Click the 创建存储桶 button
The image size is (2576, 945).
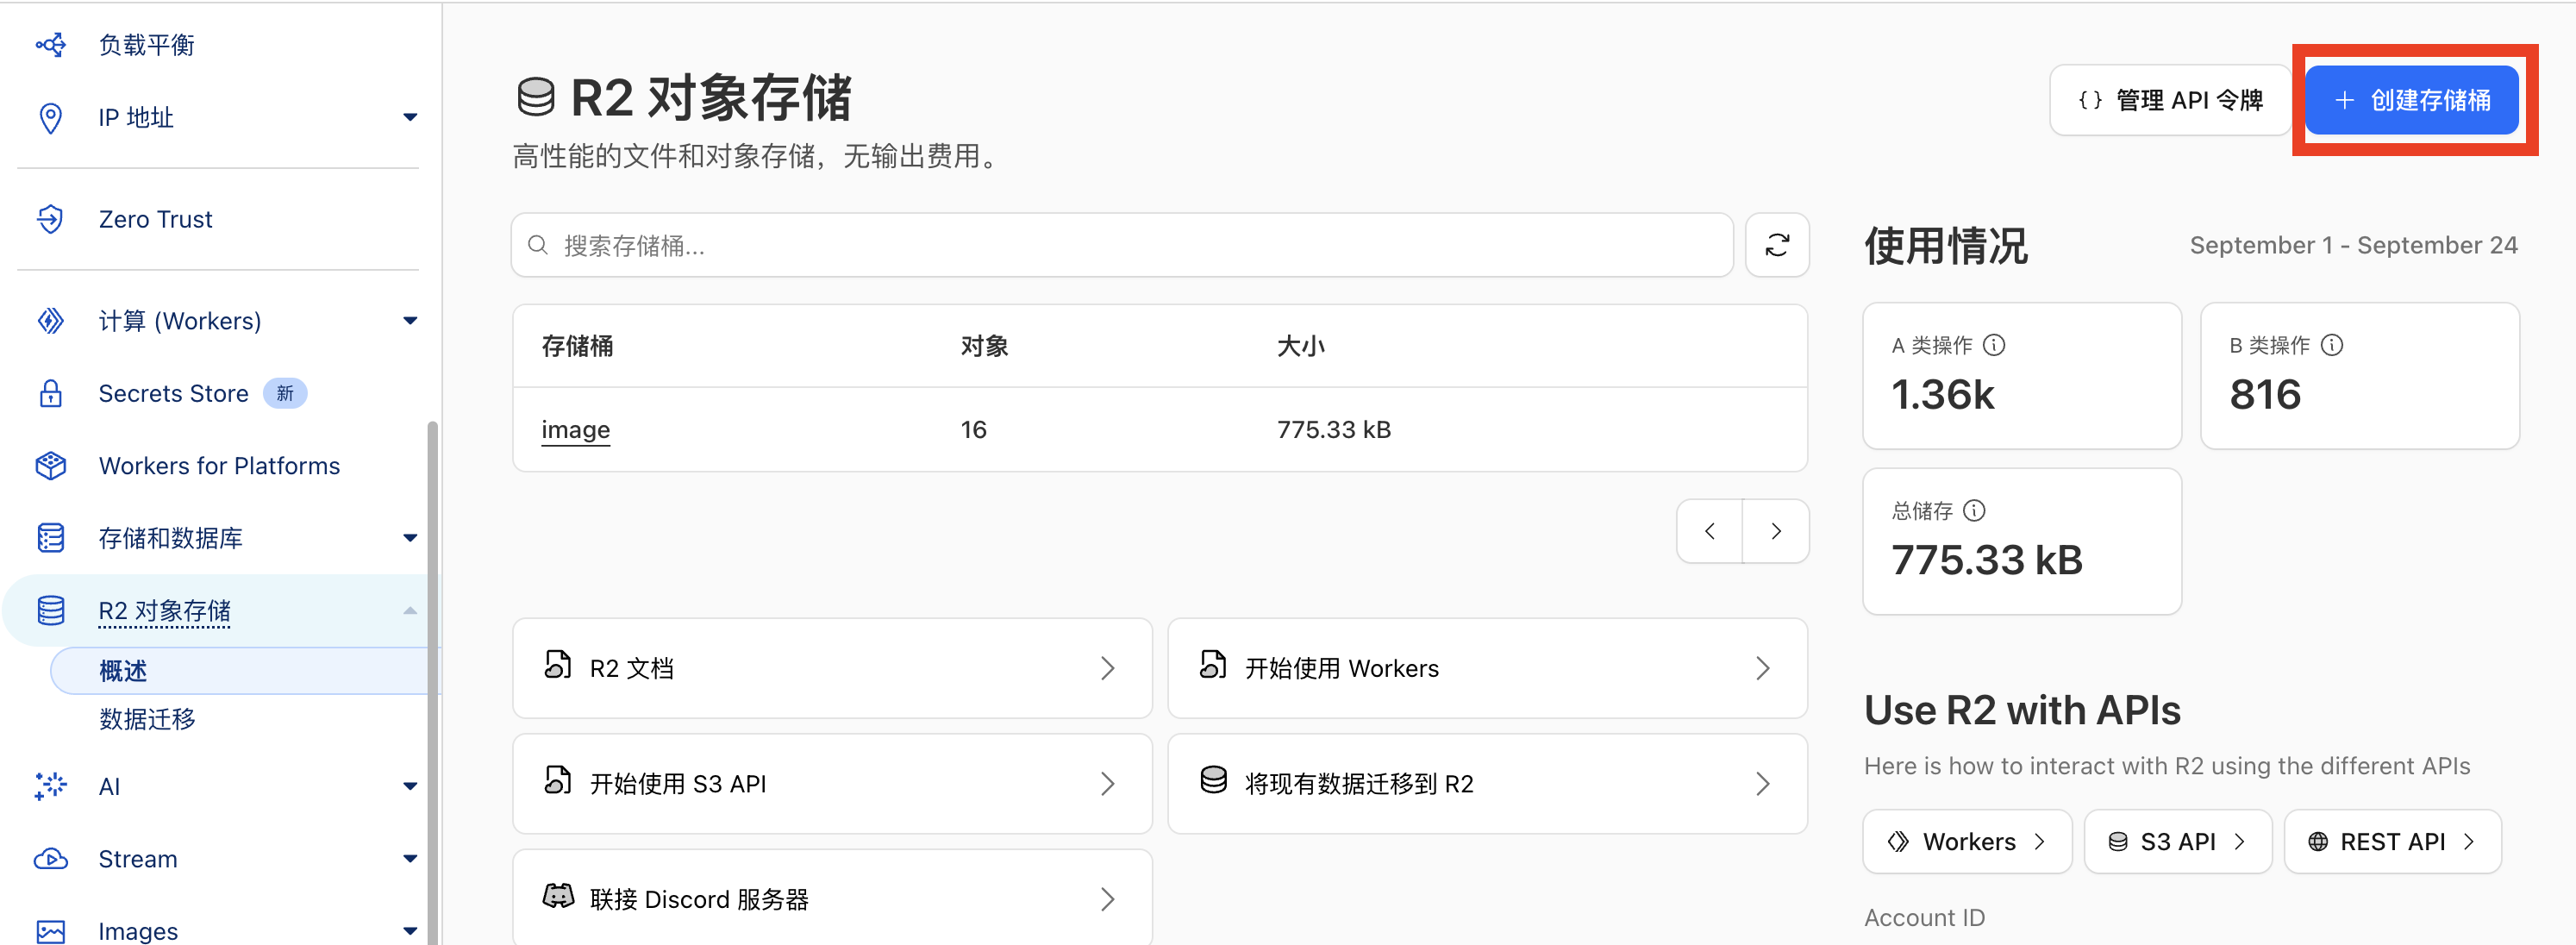(x=2412, y=100)
